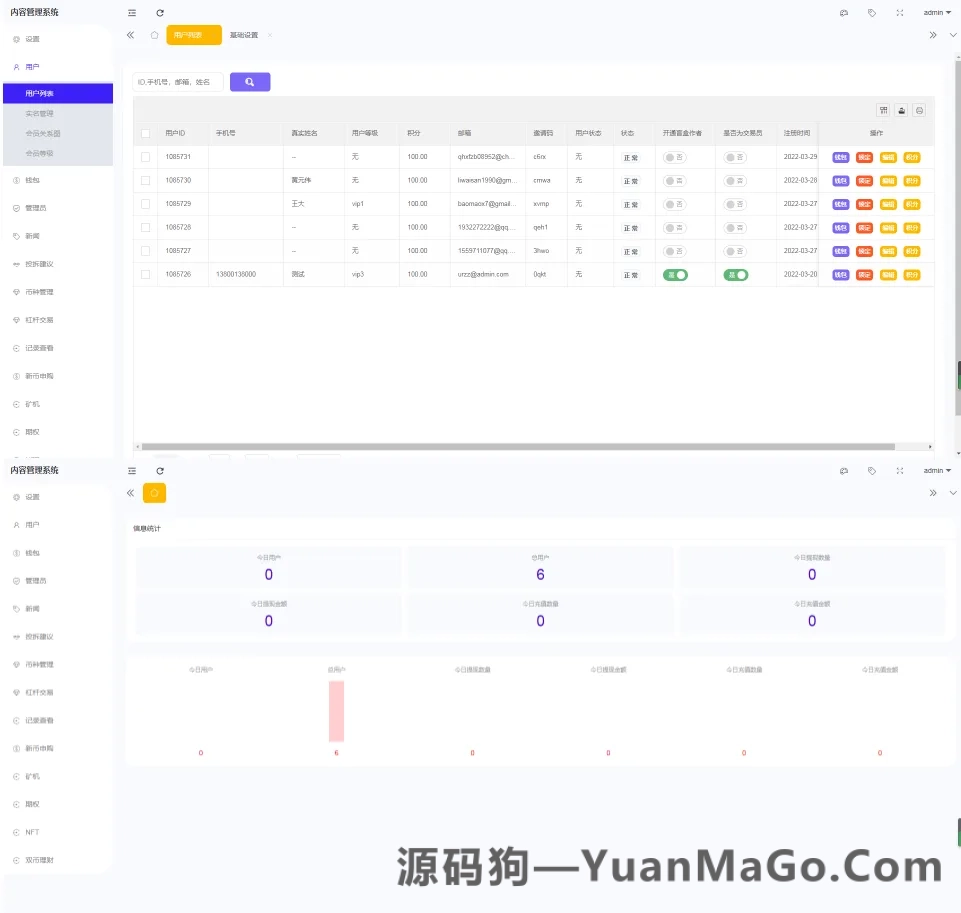Viewport: 961px width, 913px height.
Task: Click the magnifier search icon
Action: (x=249, y=81)
